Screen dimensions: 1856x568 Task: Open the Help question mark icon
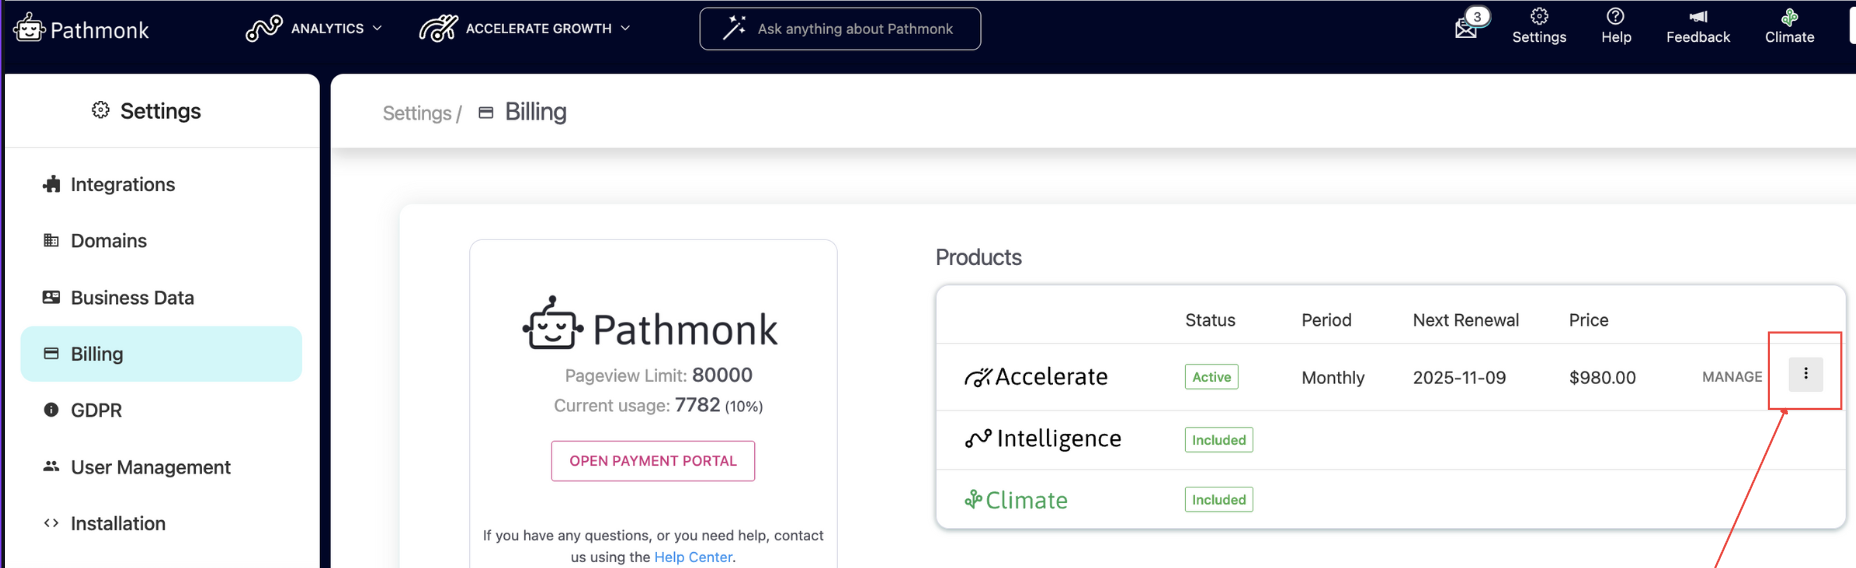click(x=1615, y=17)
